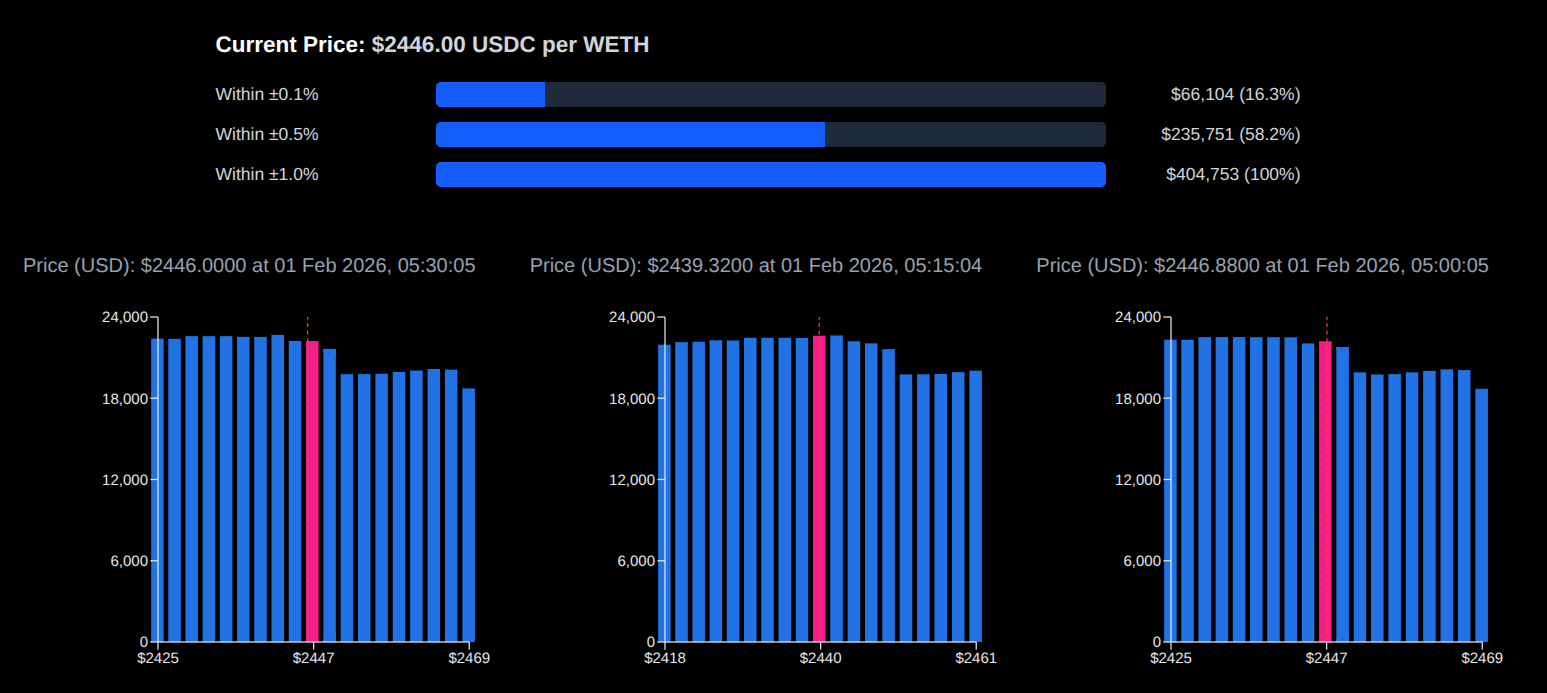
Task: Click the chart title timestamped 05:30:05
Action: tap(249, 266)
